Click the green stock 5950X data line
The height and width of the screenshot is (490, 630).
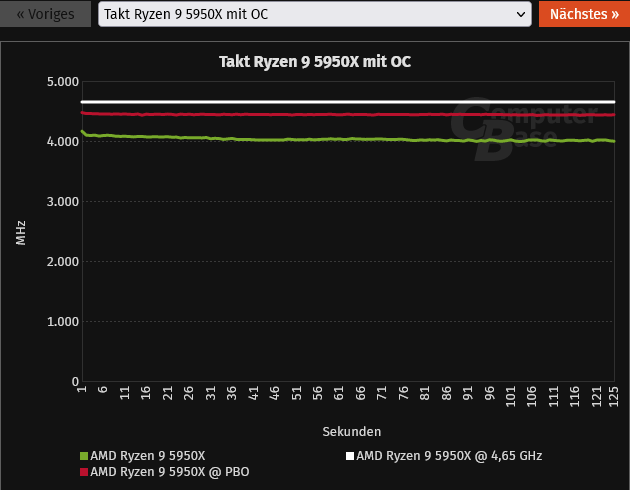348,139
